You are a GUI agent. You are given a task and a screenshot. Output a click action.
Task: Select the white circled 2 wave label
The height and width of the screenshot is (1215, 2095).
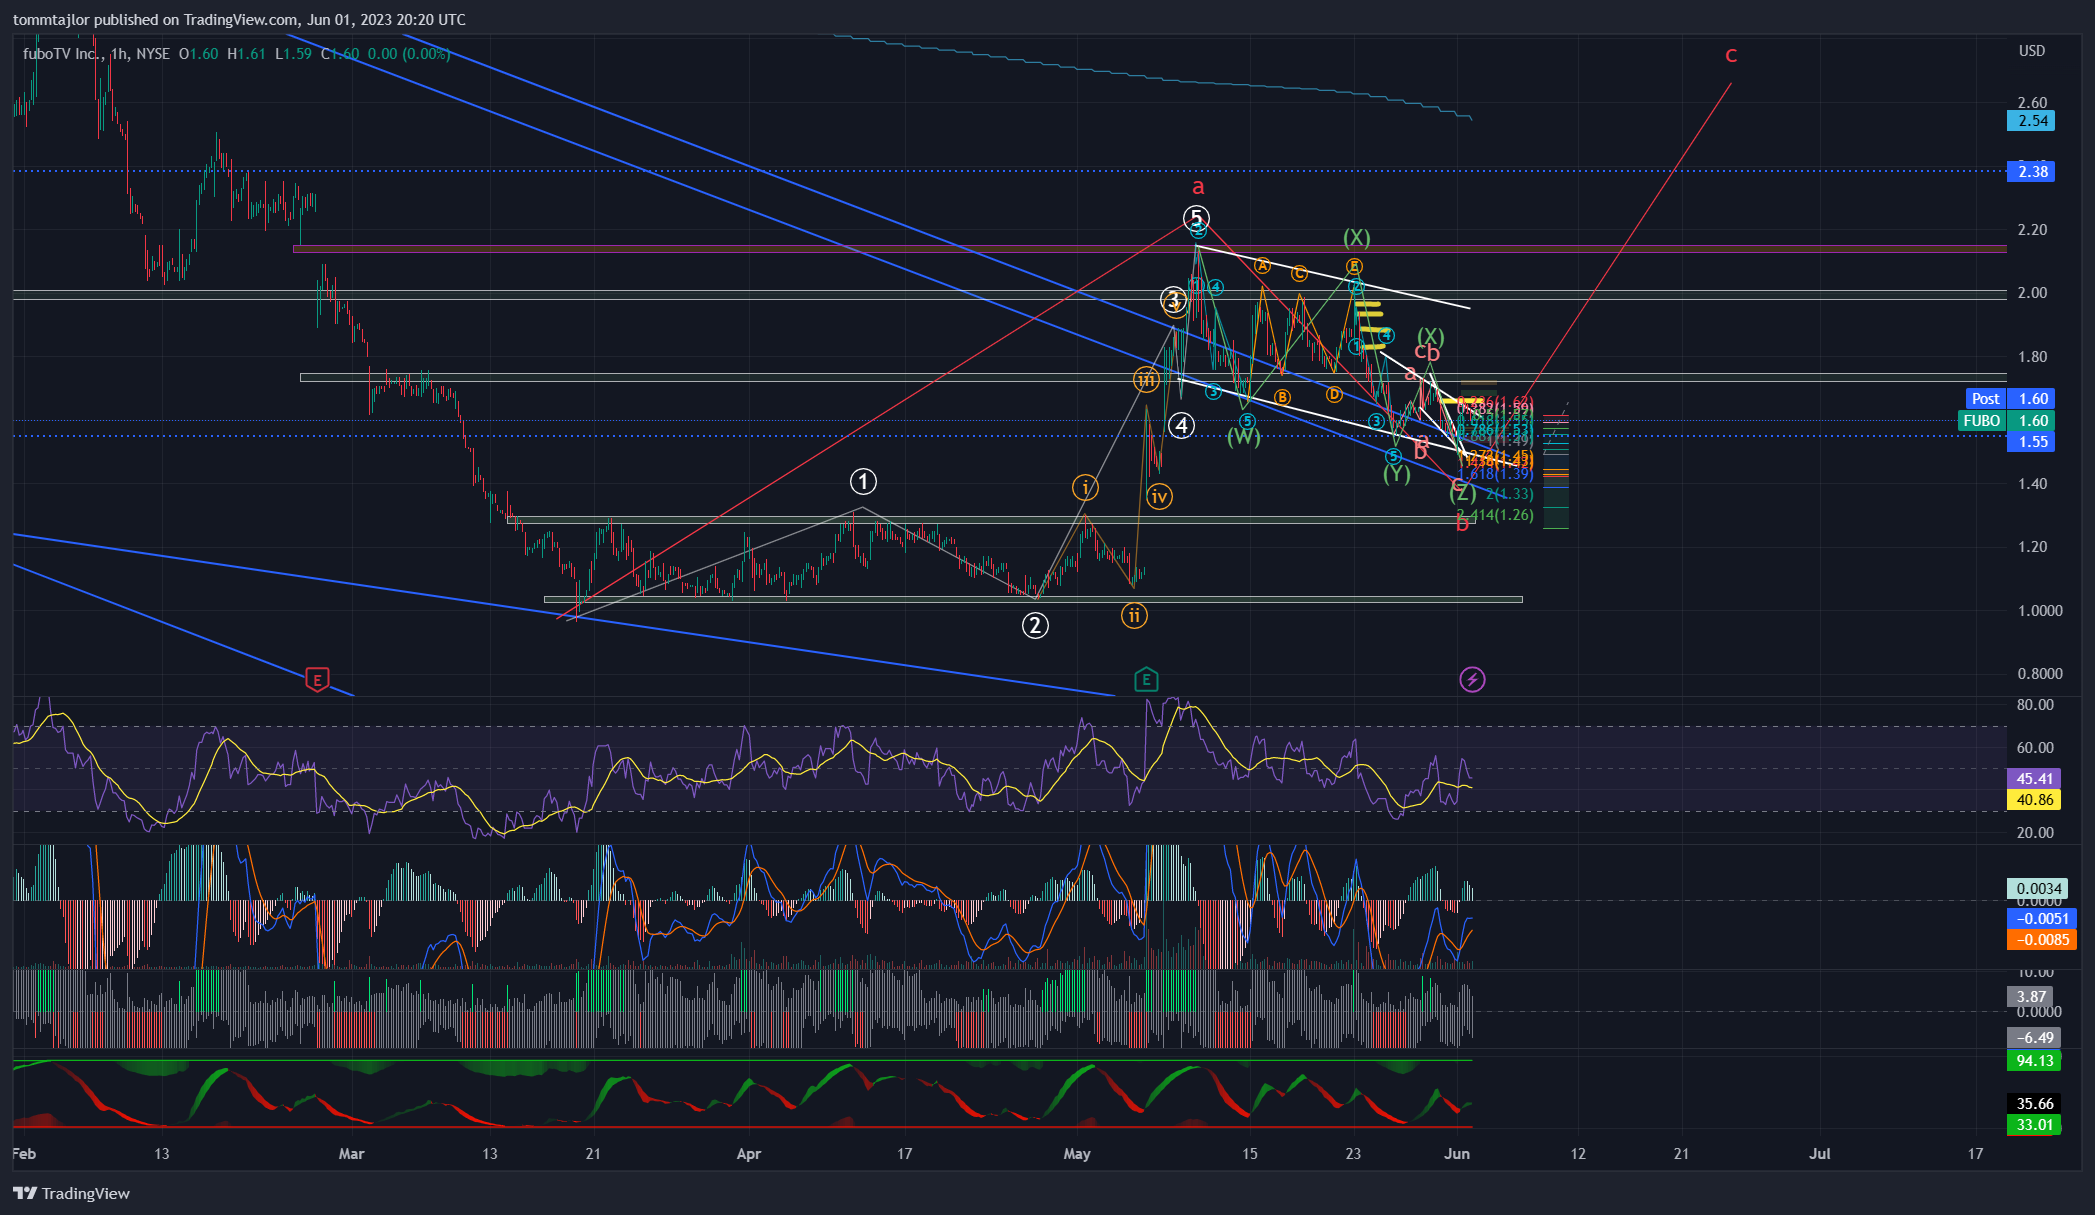[1035, 626]
